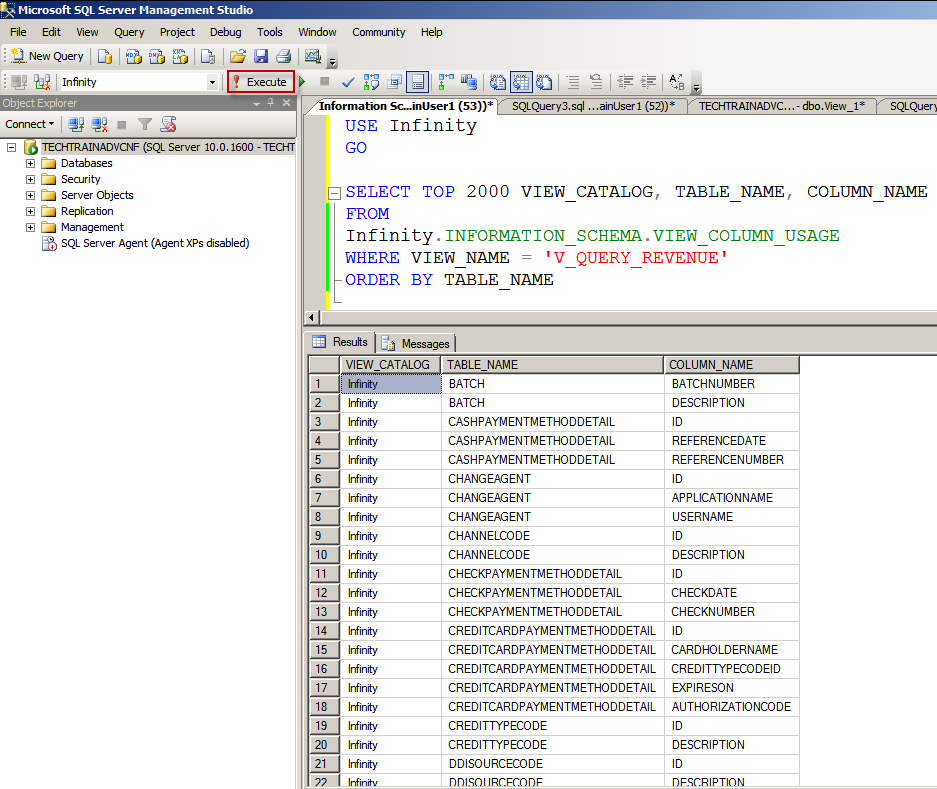937x789 pixels.
Task: Select Results to Grid mode
Action: [520, 82]
